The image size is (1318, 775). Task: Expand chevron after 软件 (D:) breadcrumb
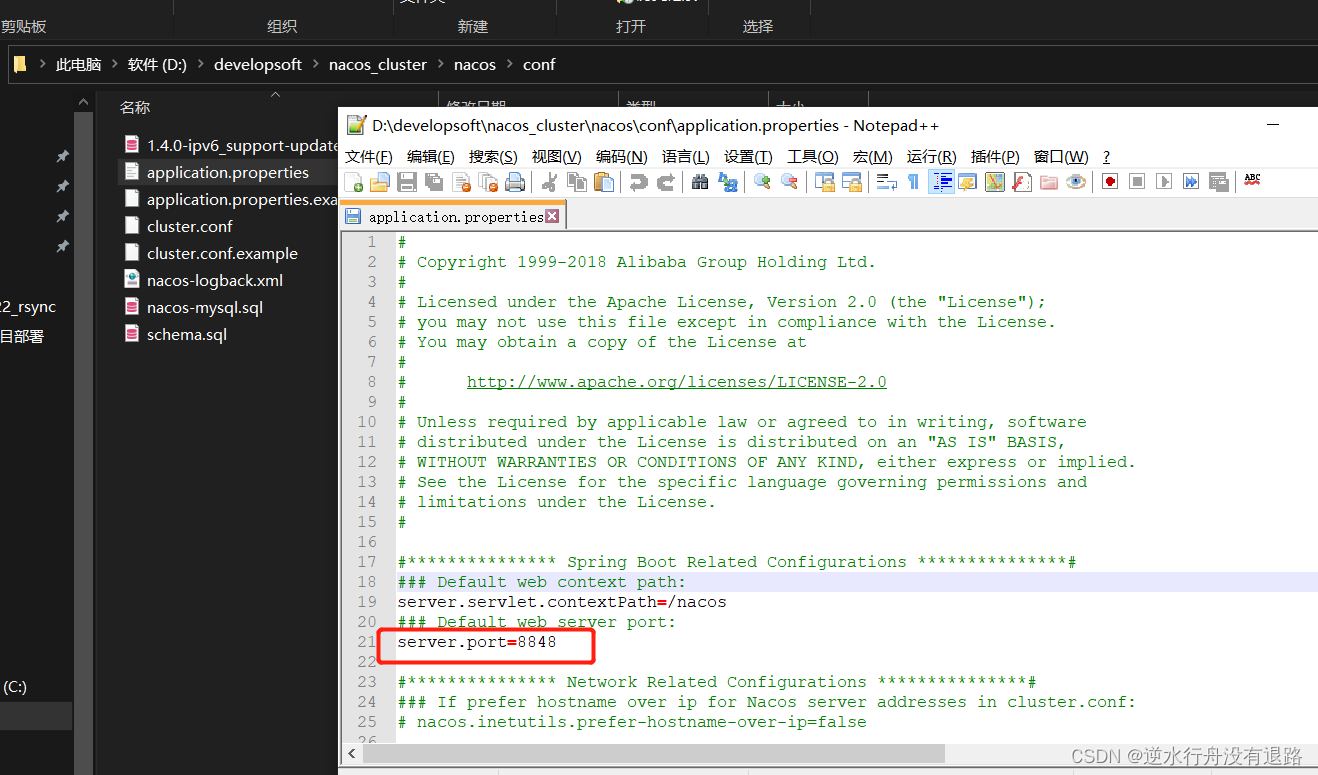(x=201, y=65)
